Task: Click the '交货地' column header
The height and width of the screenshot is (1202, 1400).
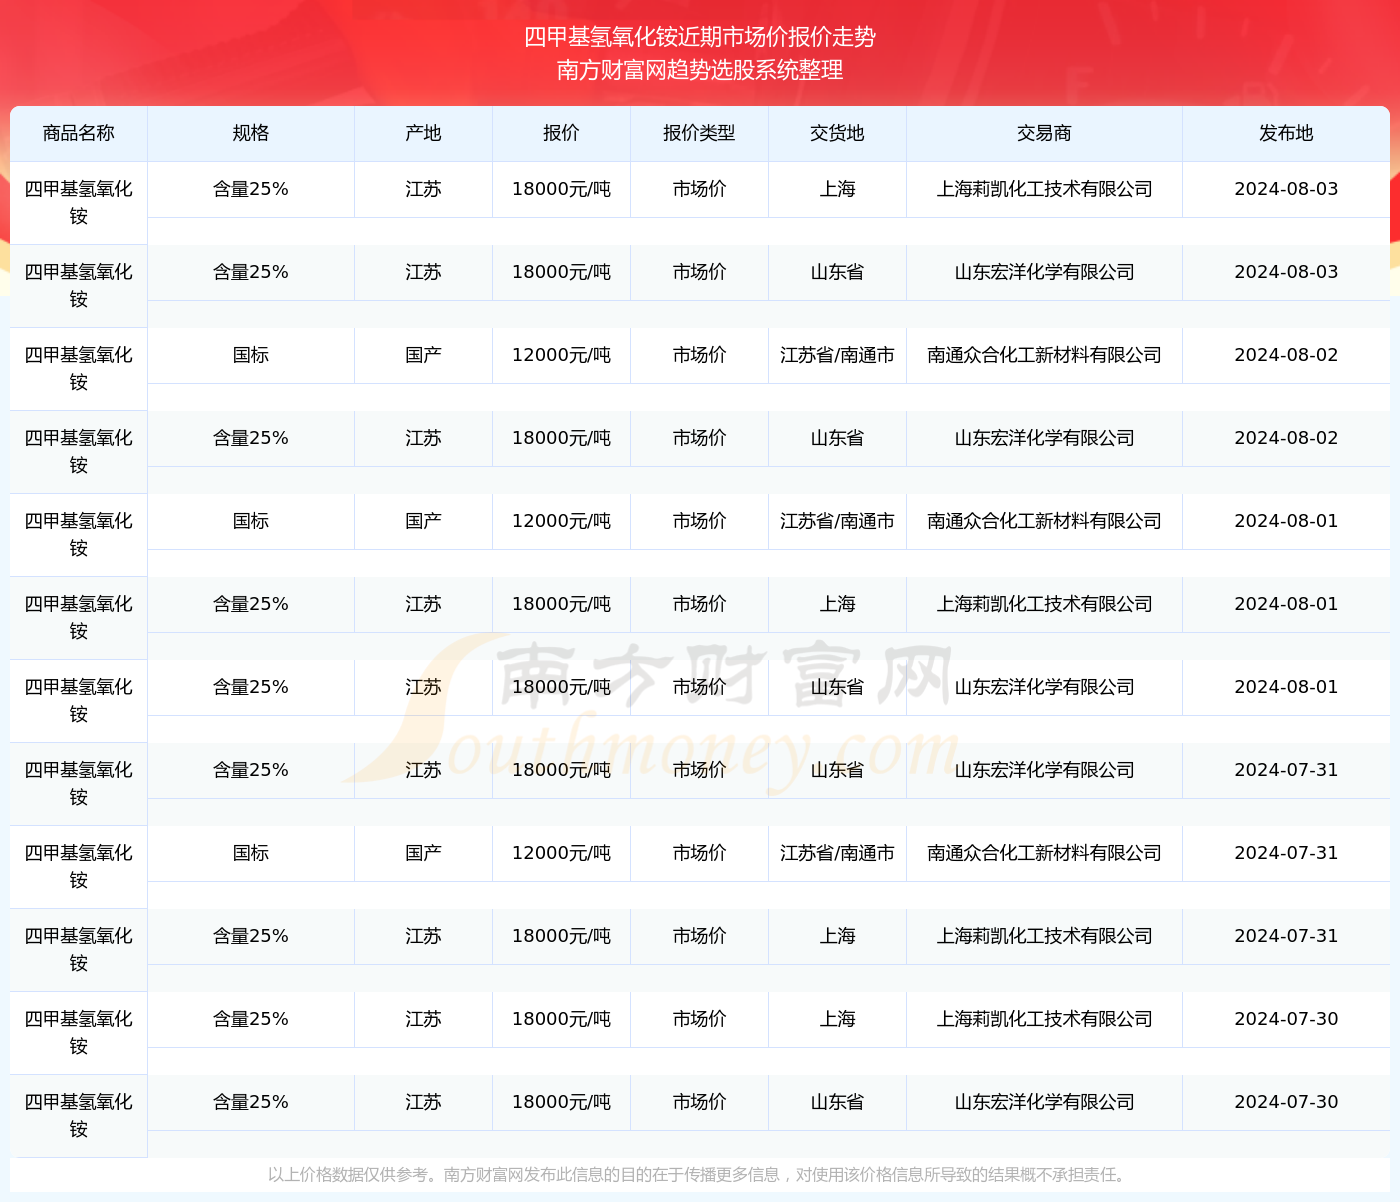Action: (837, 133)
